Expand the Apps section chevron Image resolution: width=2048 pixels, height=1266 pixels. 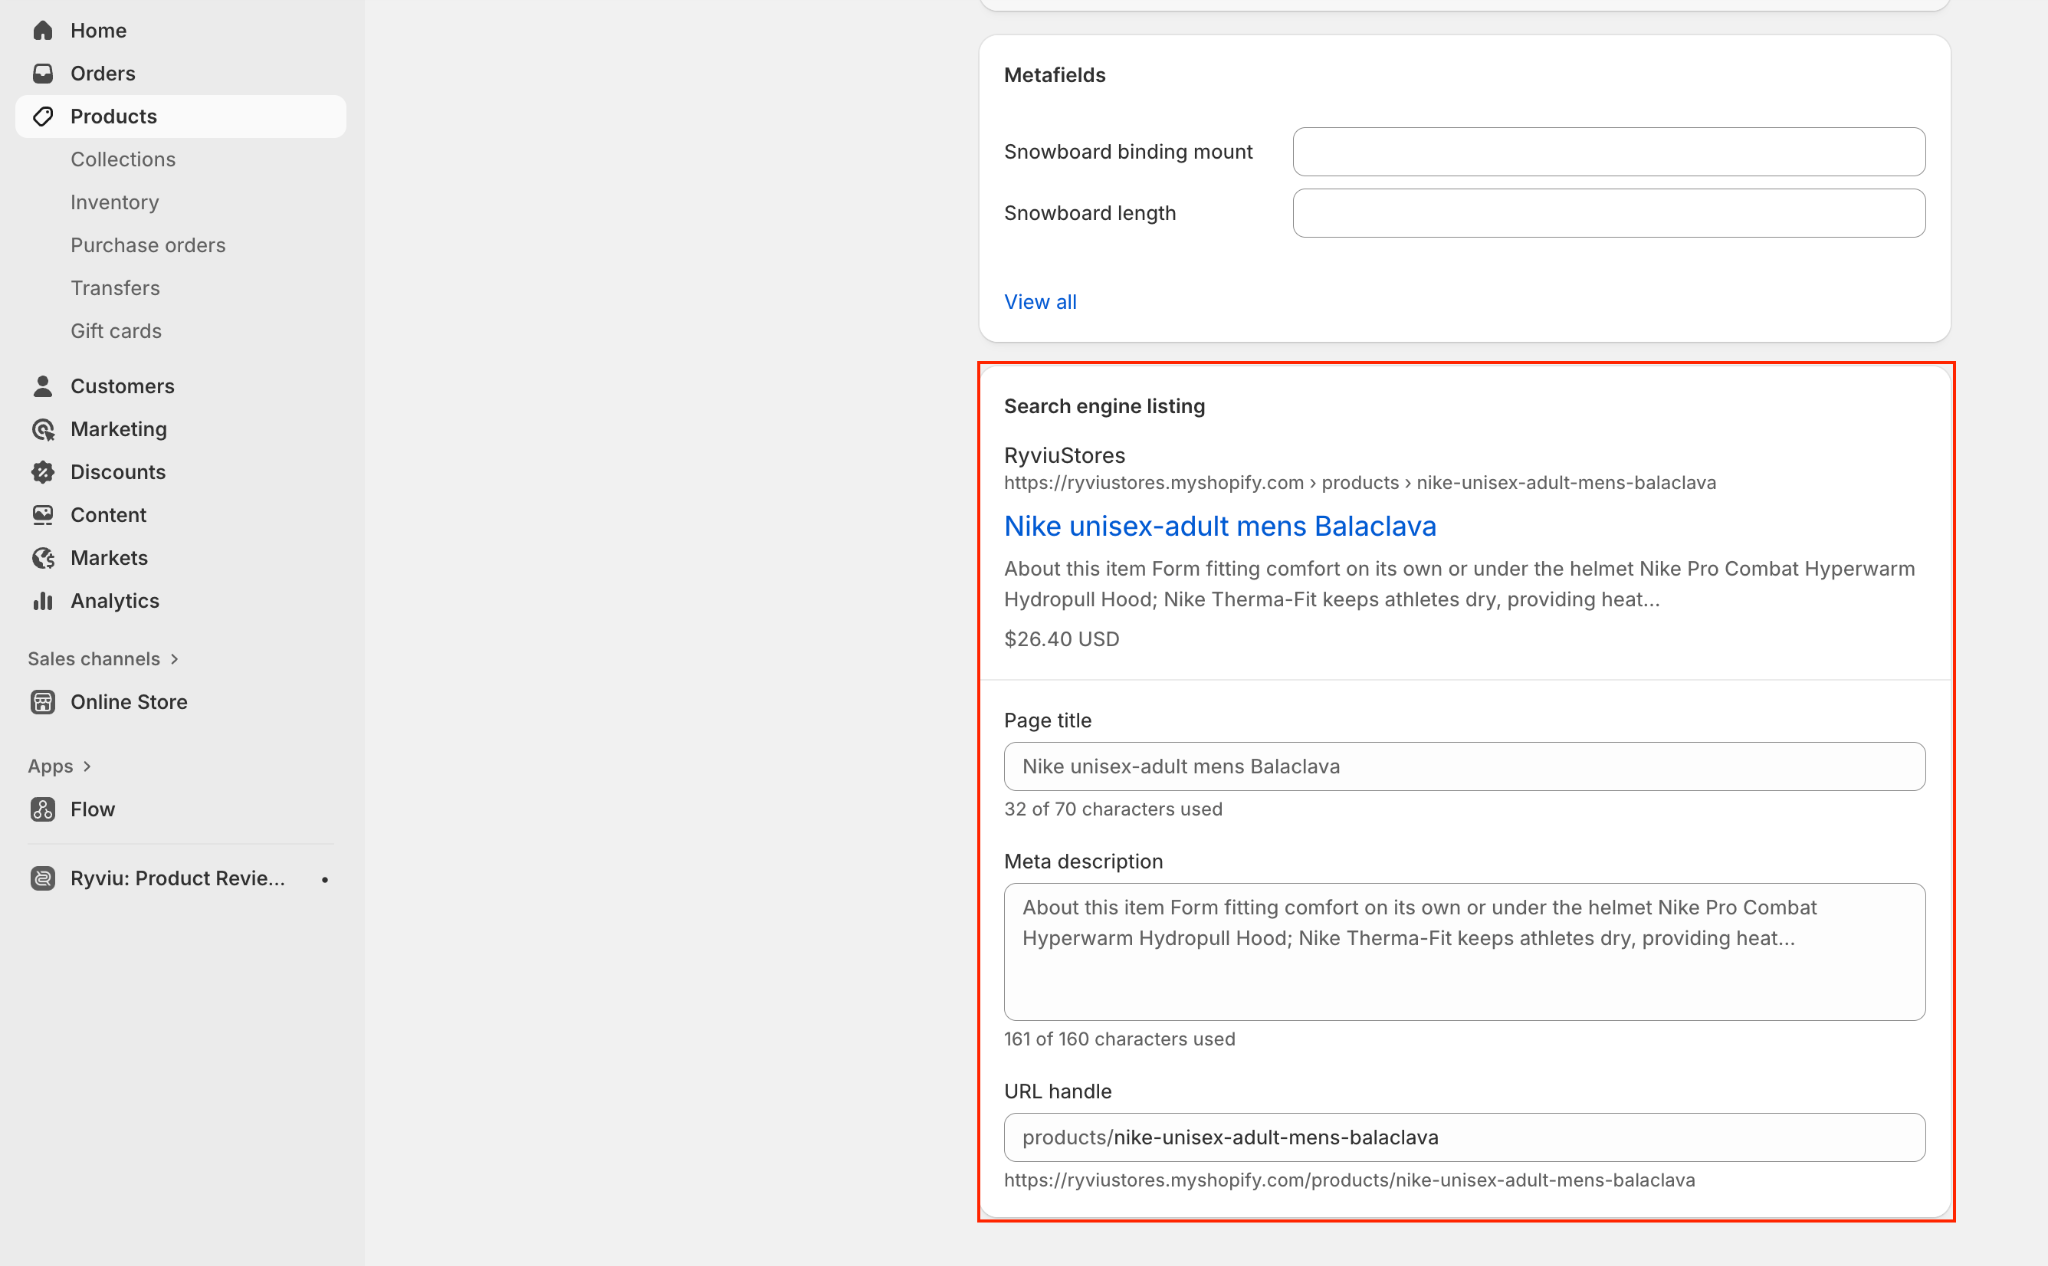87,766
